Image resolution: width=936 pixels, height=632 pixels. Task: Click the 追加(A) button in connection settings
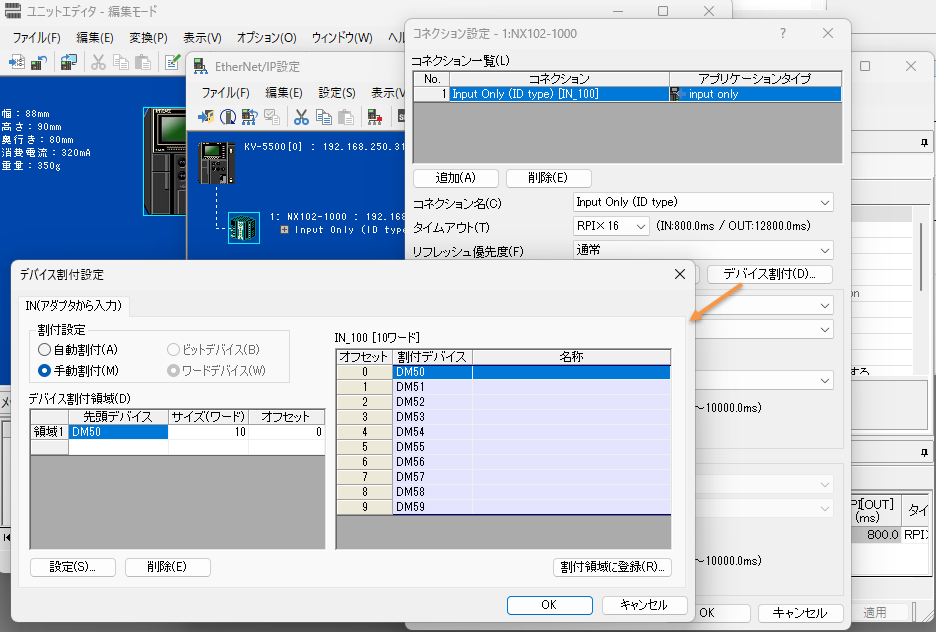coord(455,178)
